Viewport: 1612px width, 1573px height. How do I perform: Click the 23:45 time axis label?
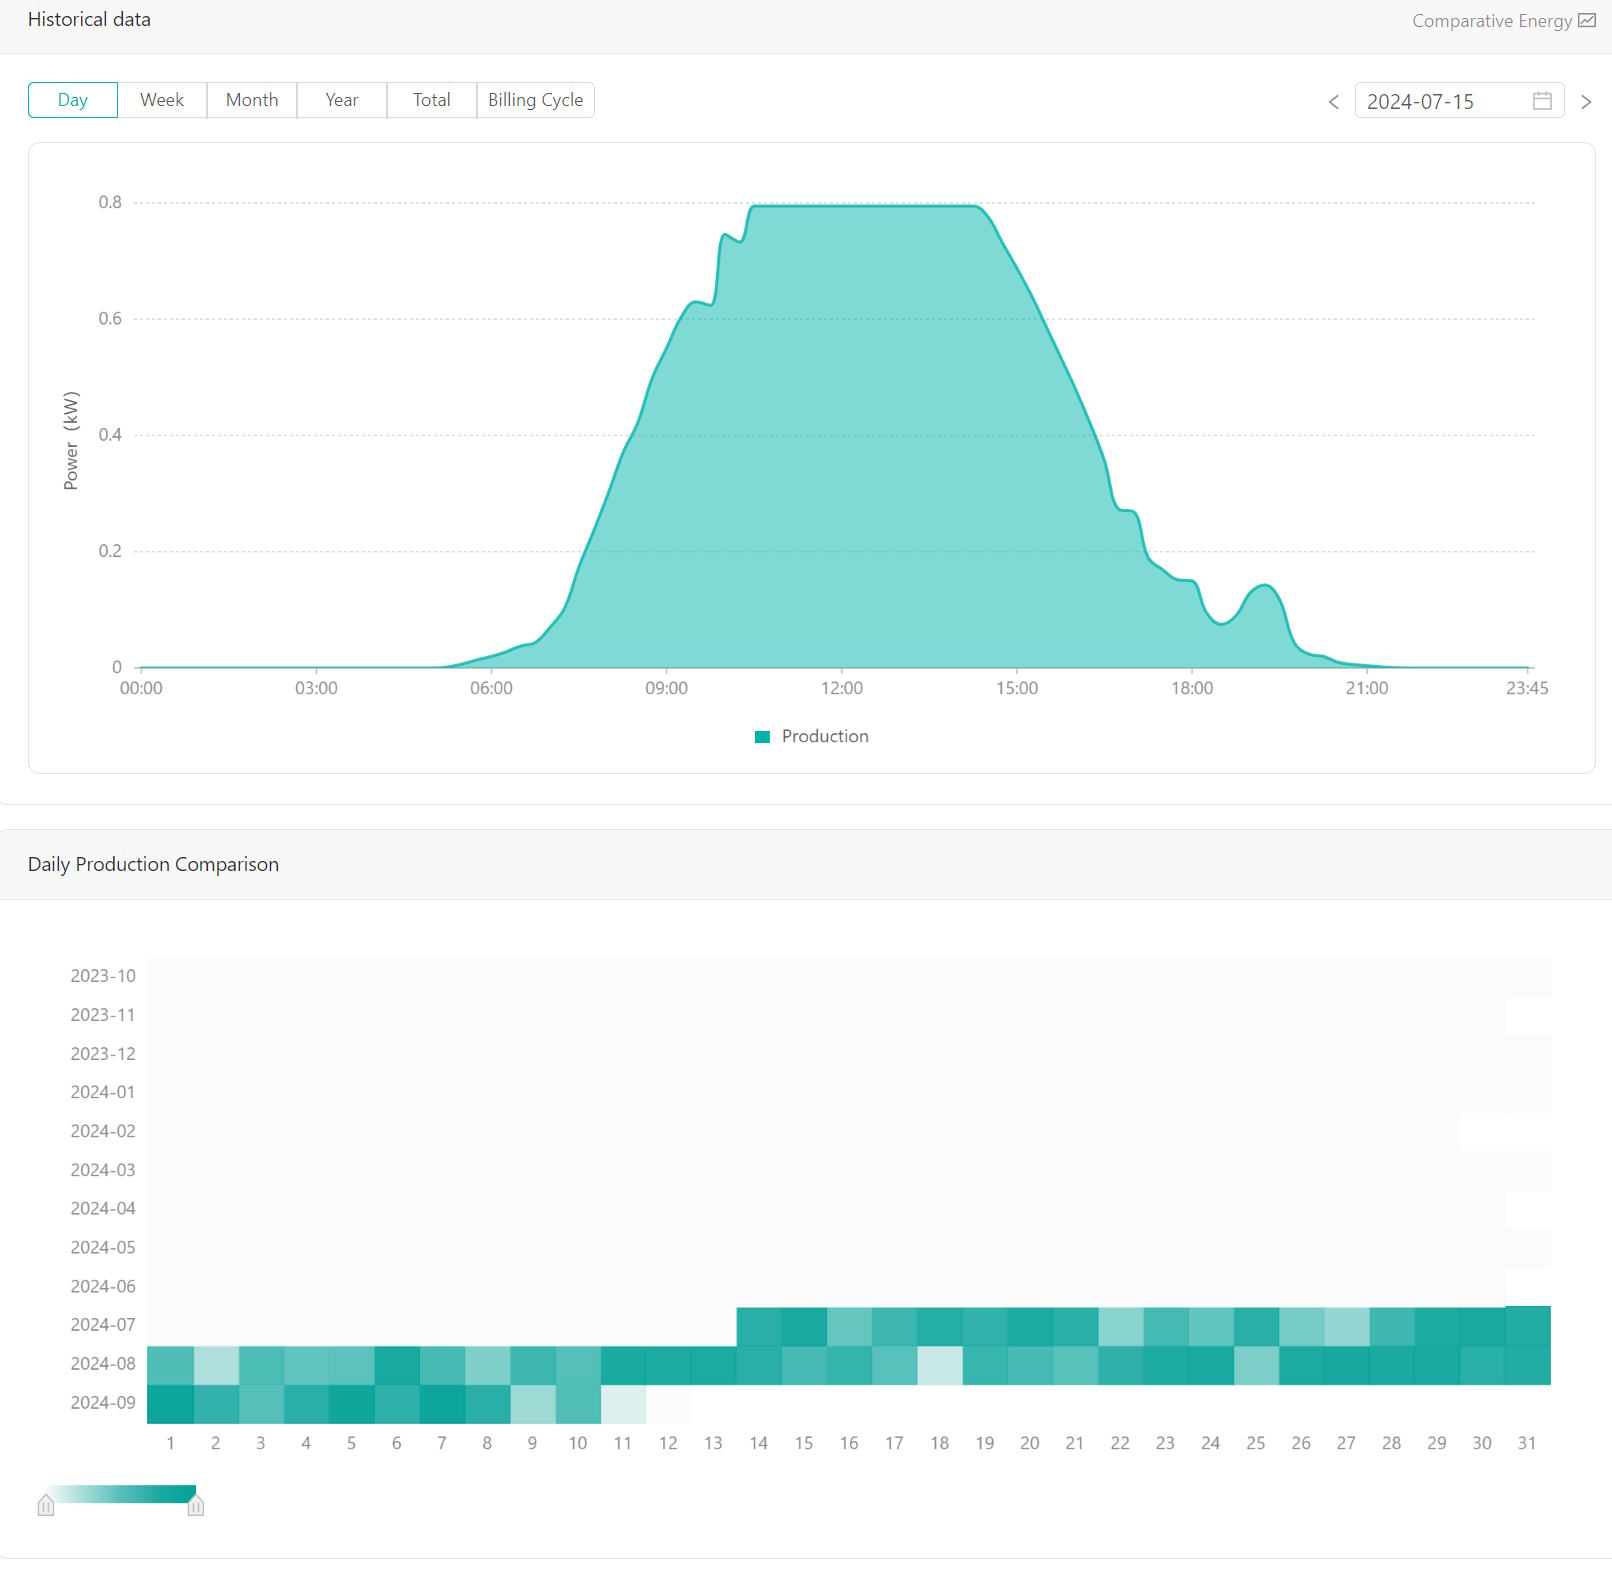(x=1527, y=688)
